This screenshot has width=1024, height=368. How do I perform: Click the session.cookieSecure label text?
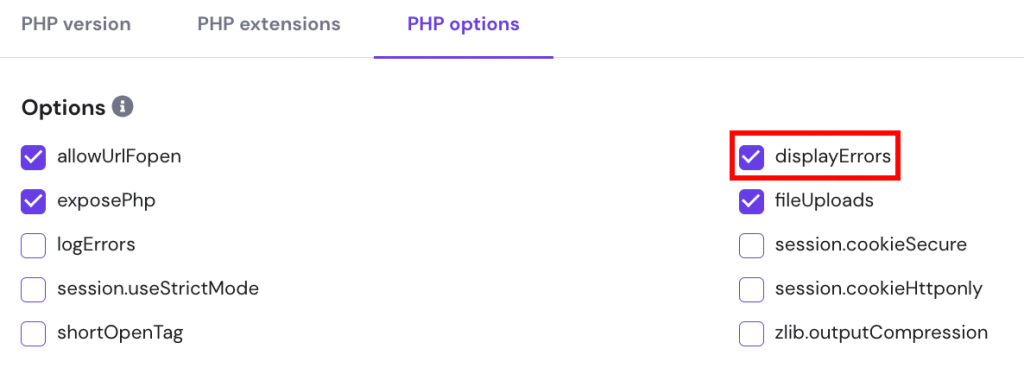point(871,245)
